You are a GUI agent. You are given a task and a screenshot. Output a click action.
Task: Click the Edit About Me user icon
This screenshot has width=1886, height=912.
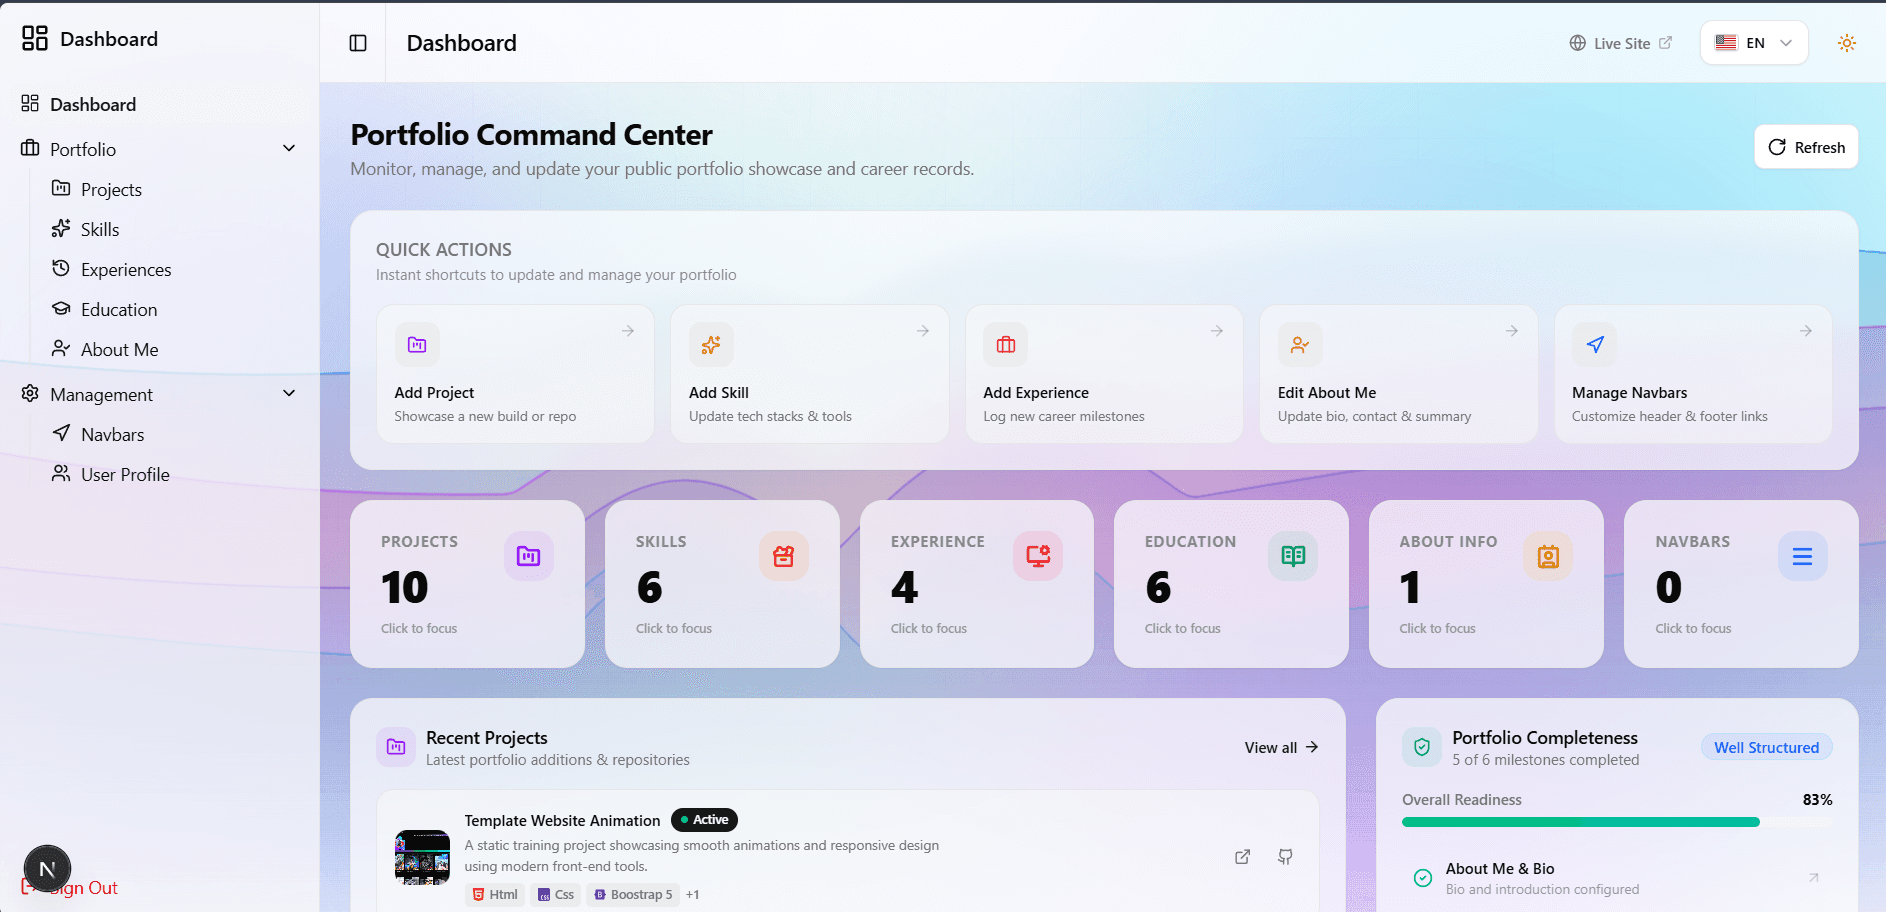[1300, 345]
